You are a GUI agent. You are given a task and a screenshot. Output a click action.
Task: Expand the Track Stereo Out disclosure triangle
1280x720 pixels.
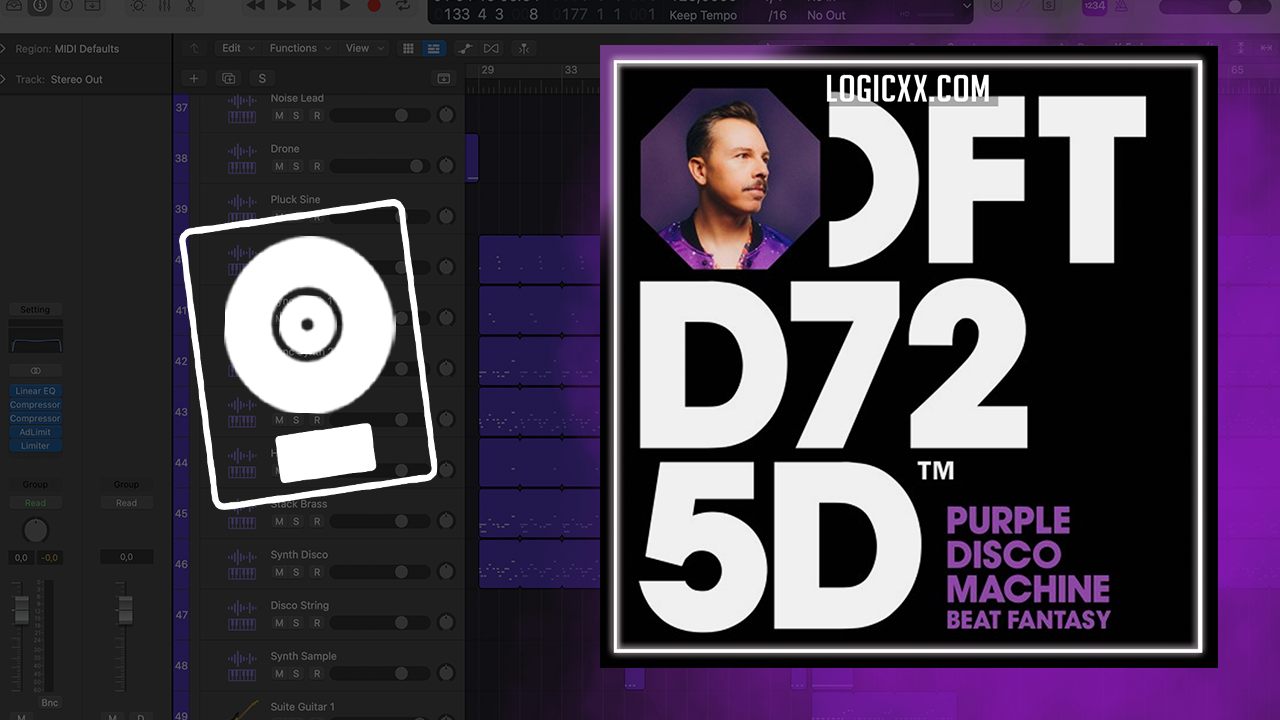(4, 79)
